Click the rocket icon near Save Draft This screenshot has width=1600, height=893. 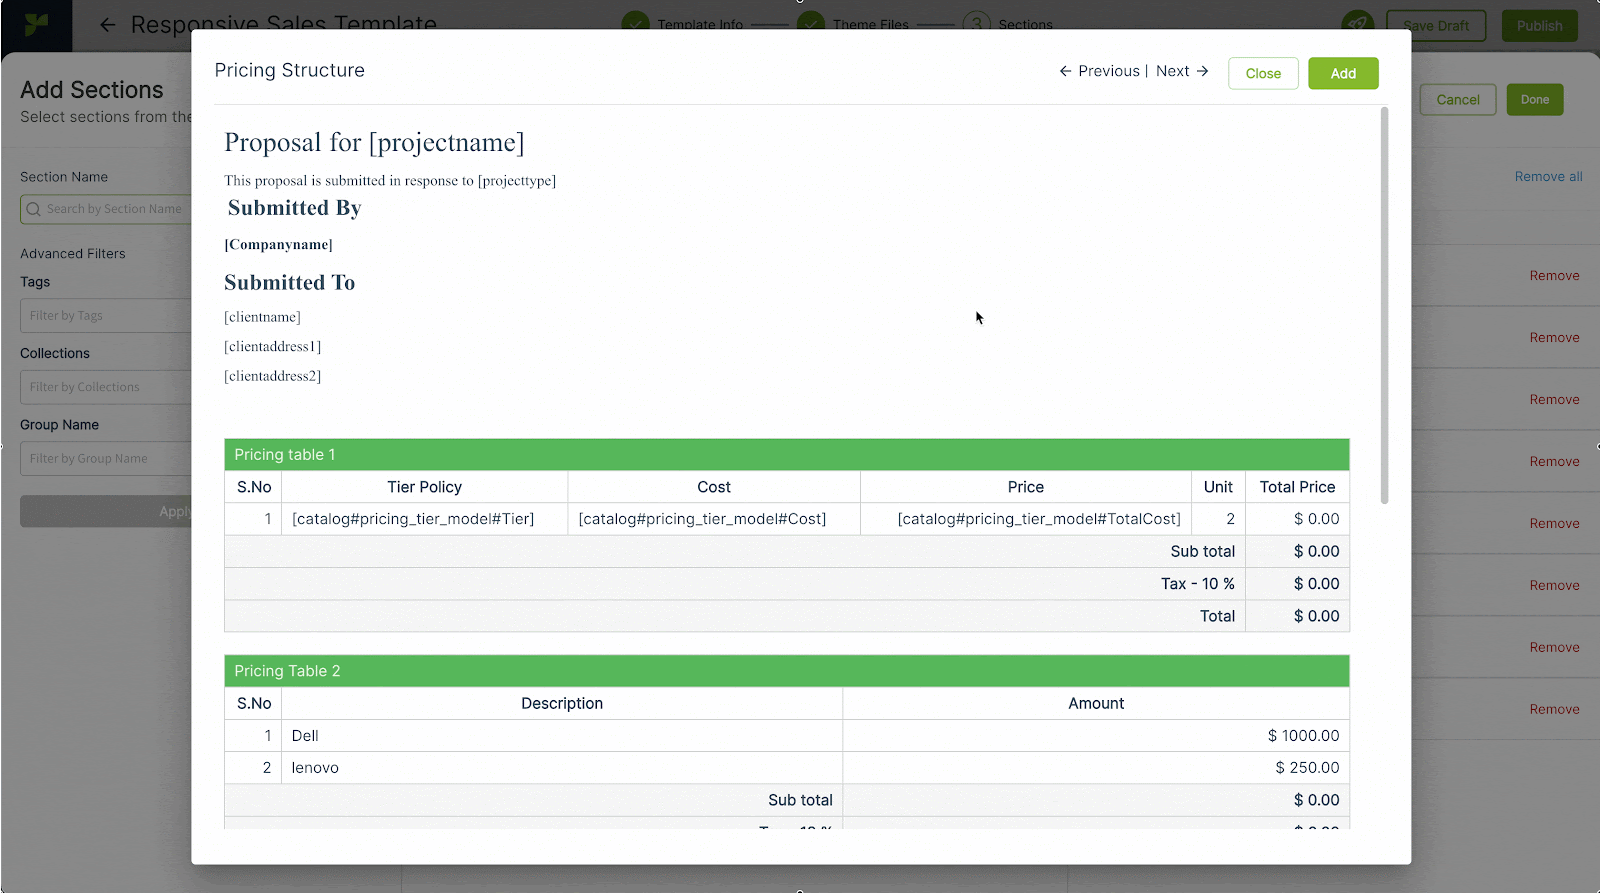pyautogui.click(x=1357, y=25)
